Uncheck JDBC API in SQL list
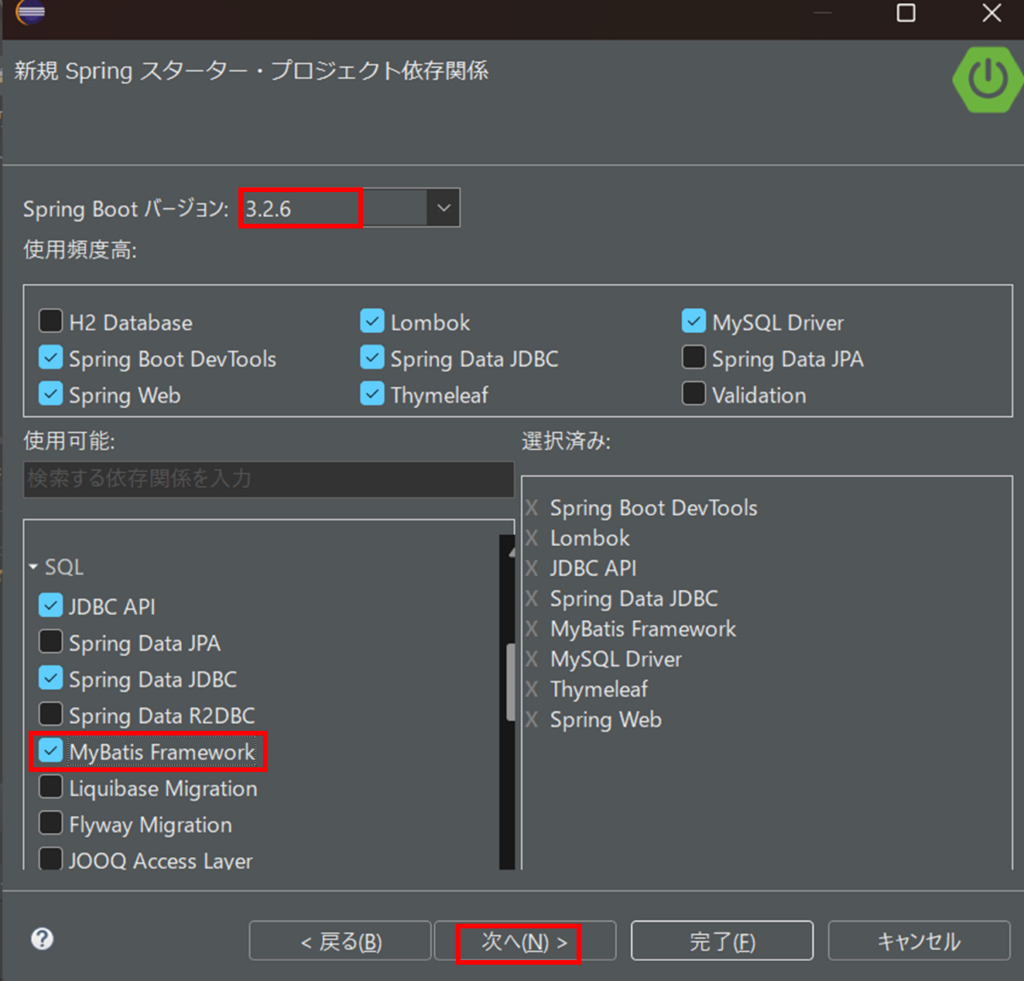Screen dimensions: 1024x981 pos(51,605)
